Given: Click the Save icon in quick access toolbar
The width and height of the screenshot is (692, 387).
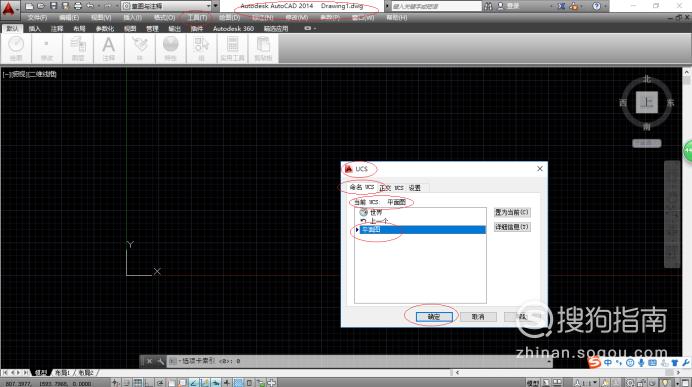Looking at the screenshot, I should 53,6.
